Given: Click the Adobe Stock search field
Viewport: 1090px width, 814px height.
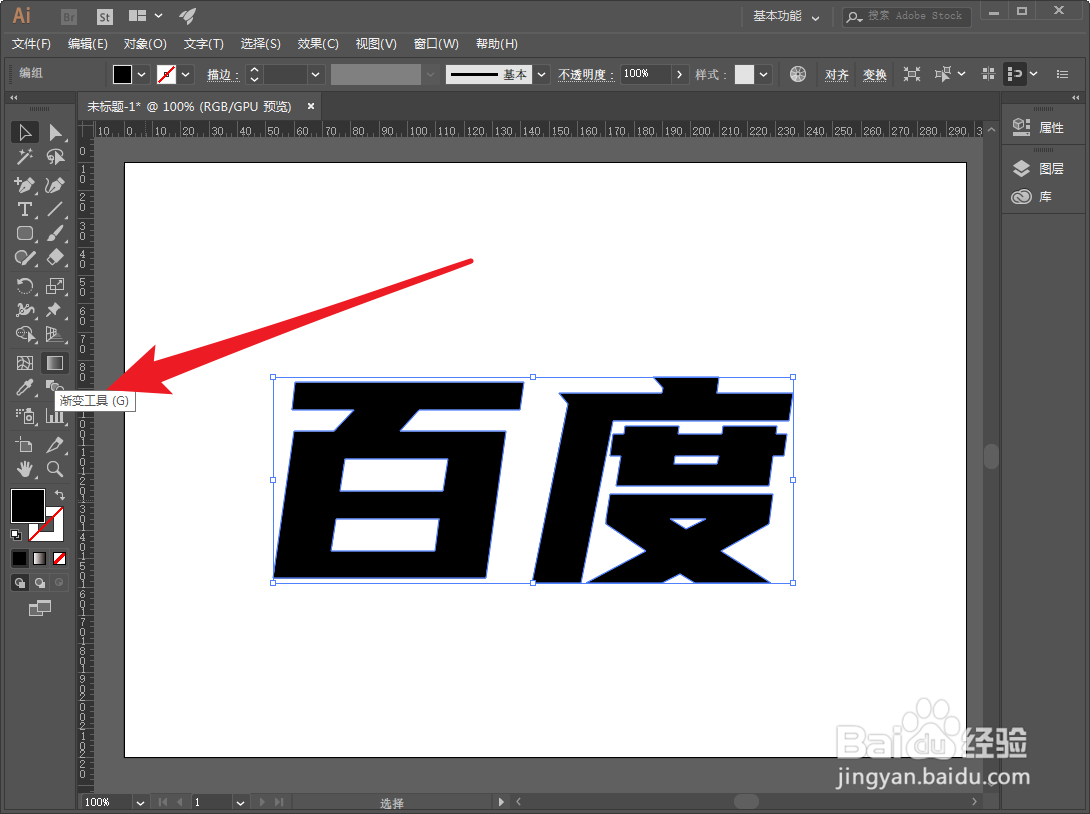Looking at the screenshot, I should 907,16.
